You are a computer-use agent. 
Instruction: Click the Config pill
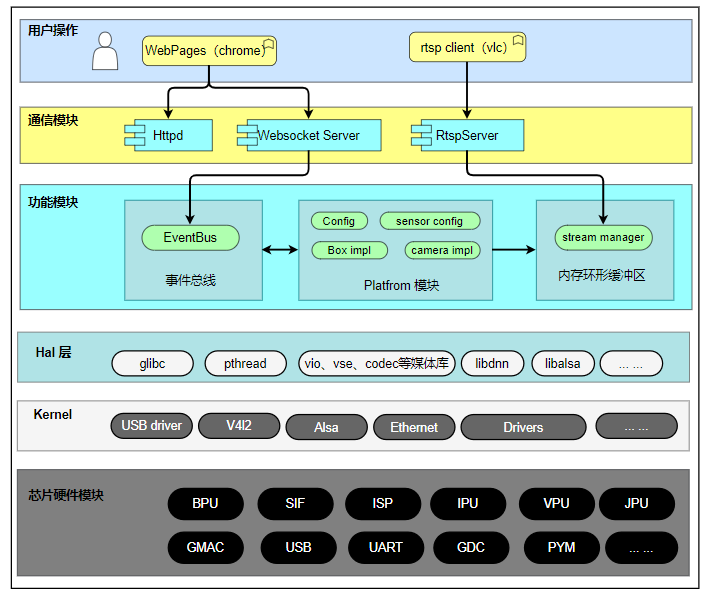(339, 221)
